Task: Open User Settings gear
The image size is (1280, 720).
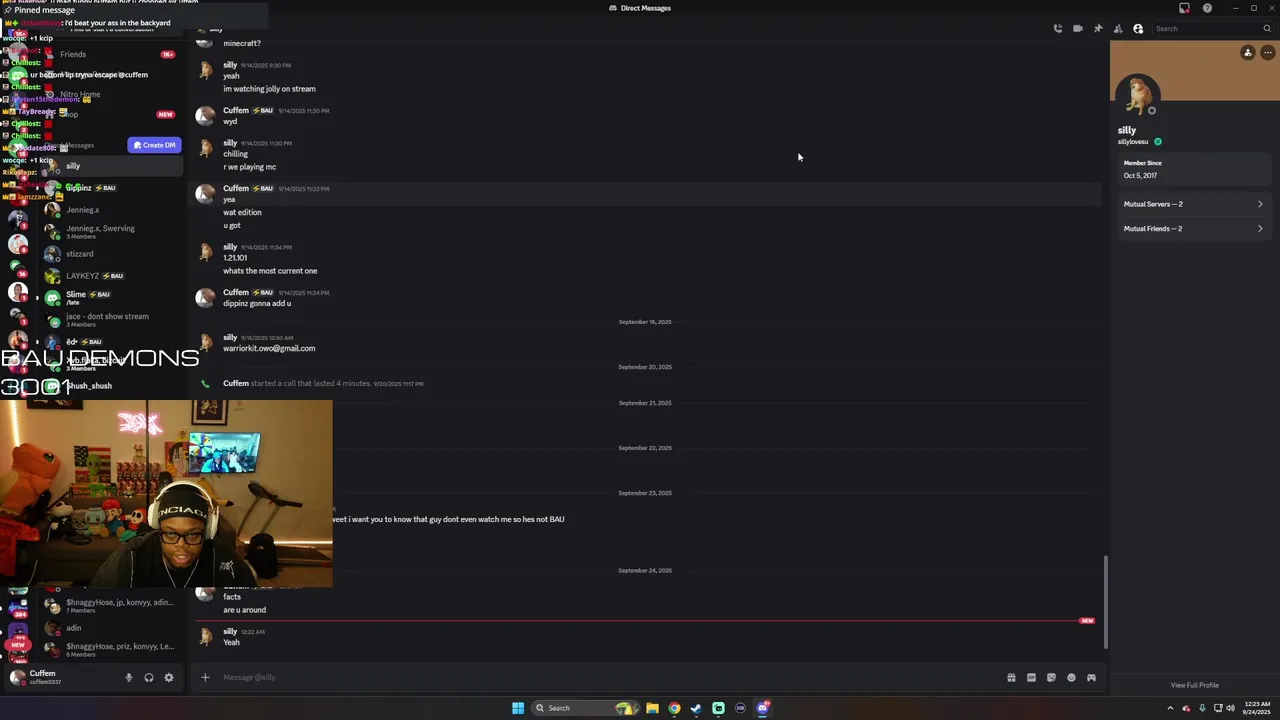Action: coord(168,678)
